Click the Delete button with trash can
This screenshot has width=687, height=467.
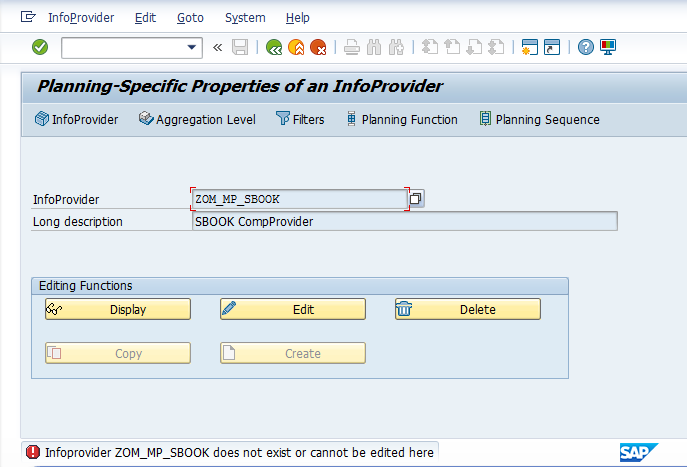point(467,309)
